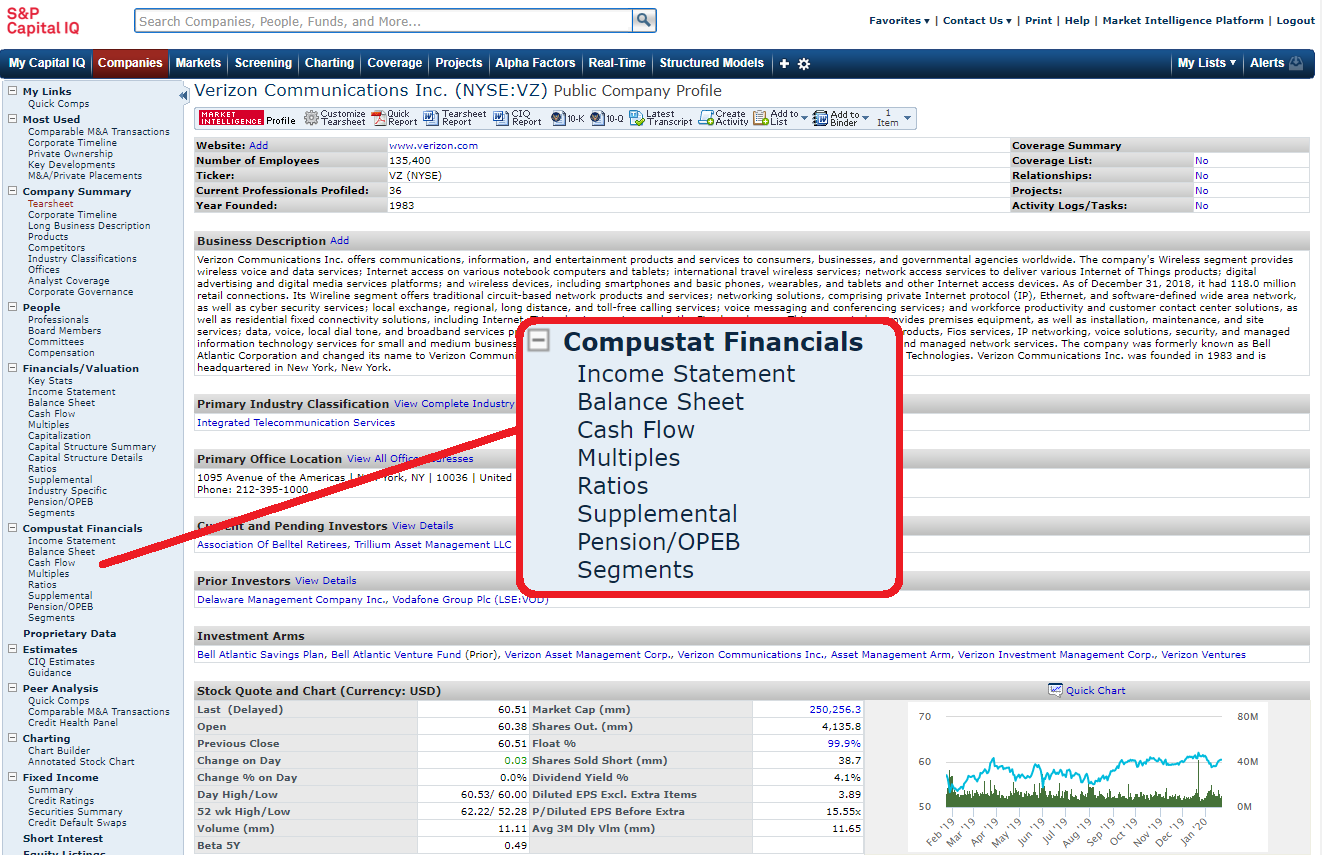The height and width of the screenshot is (855, 1322).
Task: Open the Alpha Factors tab
Action: [x=535, y=63]
